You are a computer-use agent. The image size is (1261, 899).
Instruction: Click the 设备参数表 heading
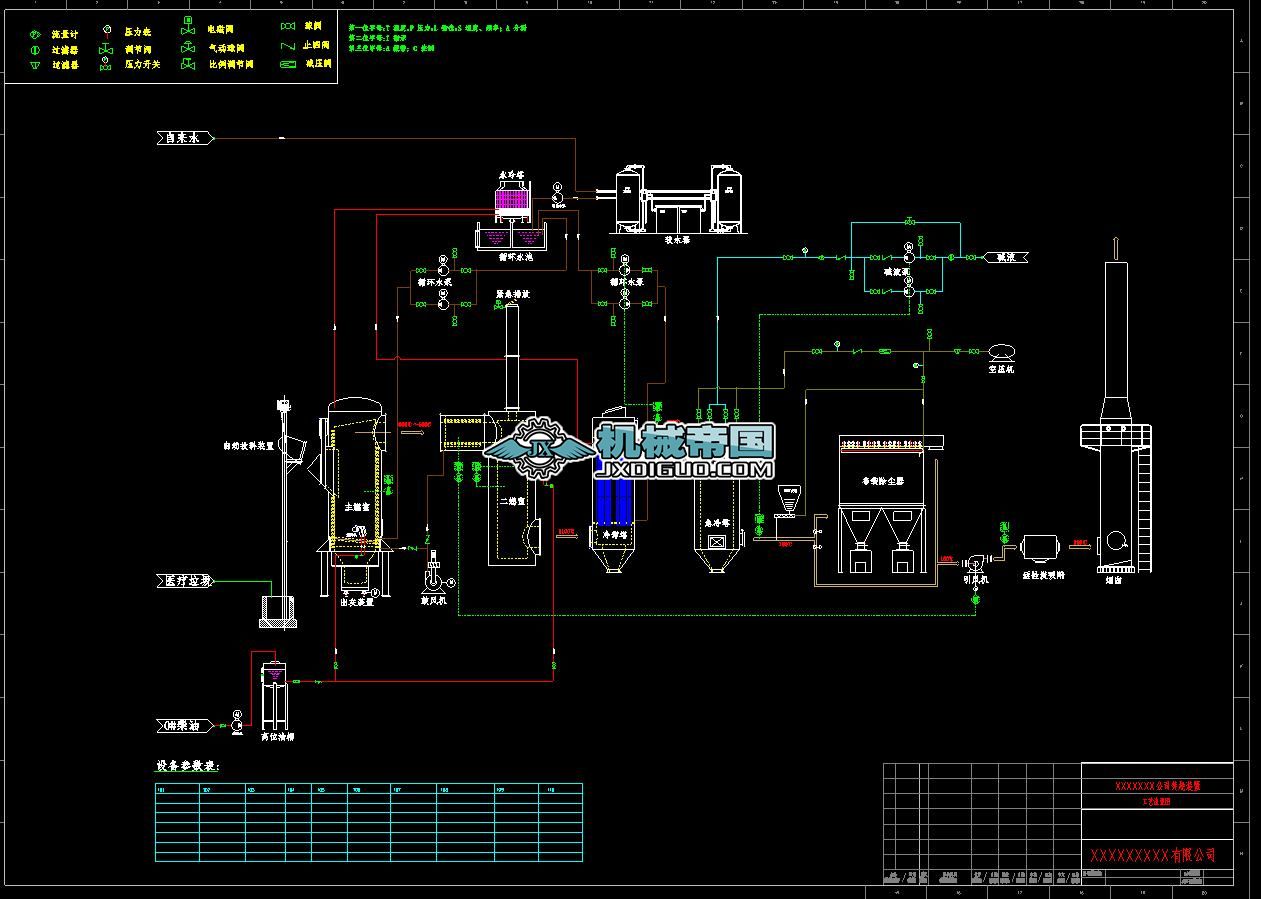coord(187,766)
